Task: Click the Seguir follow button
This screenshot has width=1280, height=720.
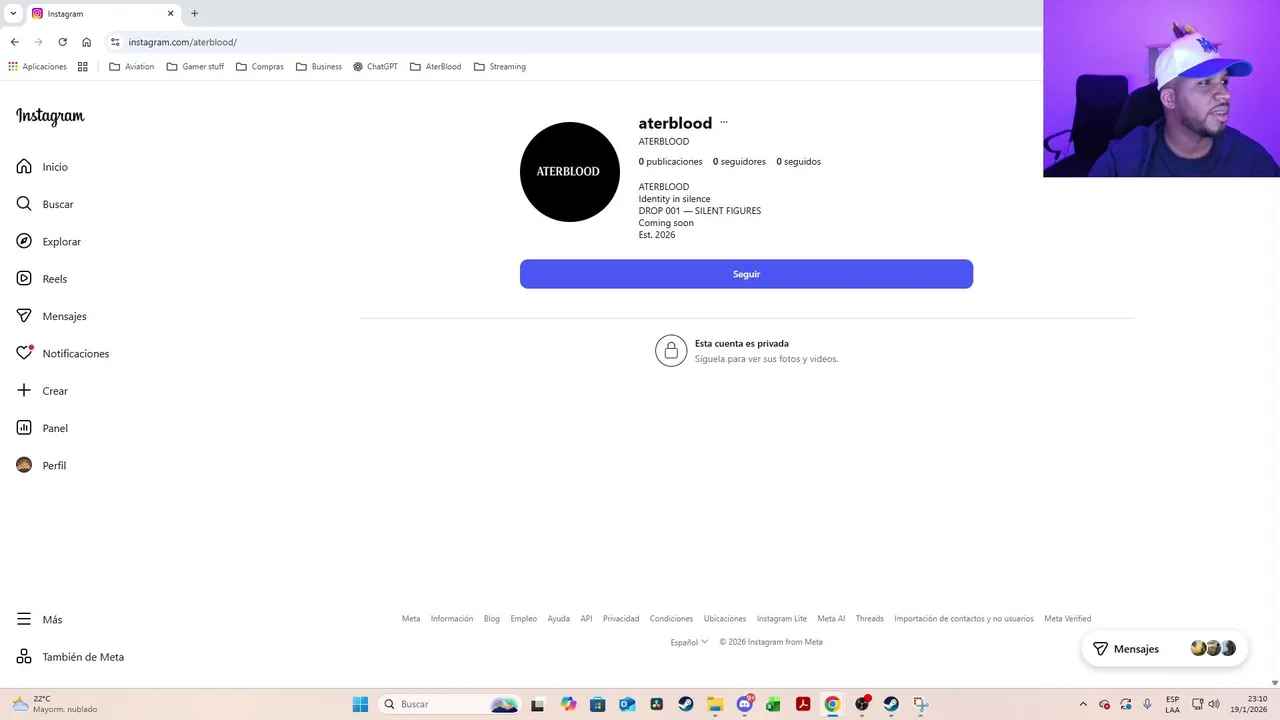Action: click(746, 274)
